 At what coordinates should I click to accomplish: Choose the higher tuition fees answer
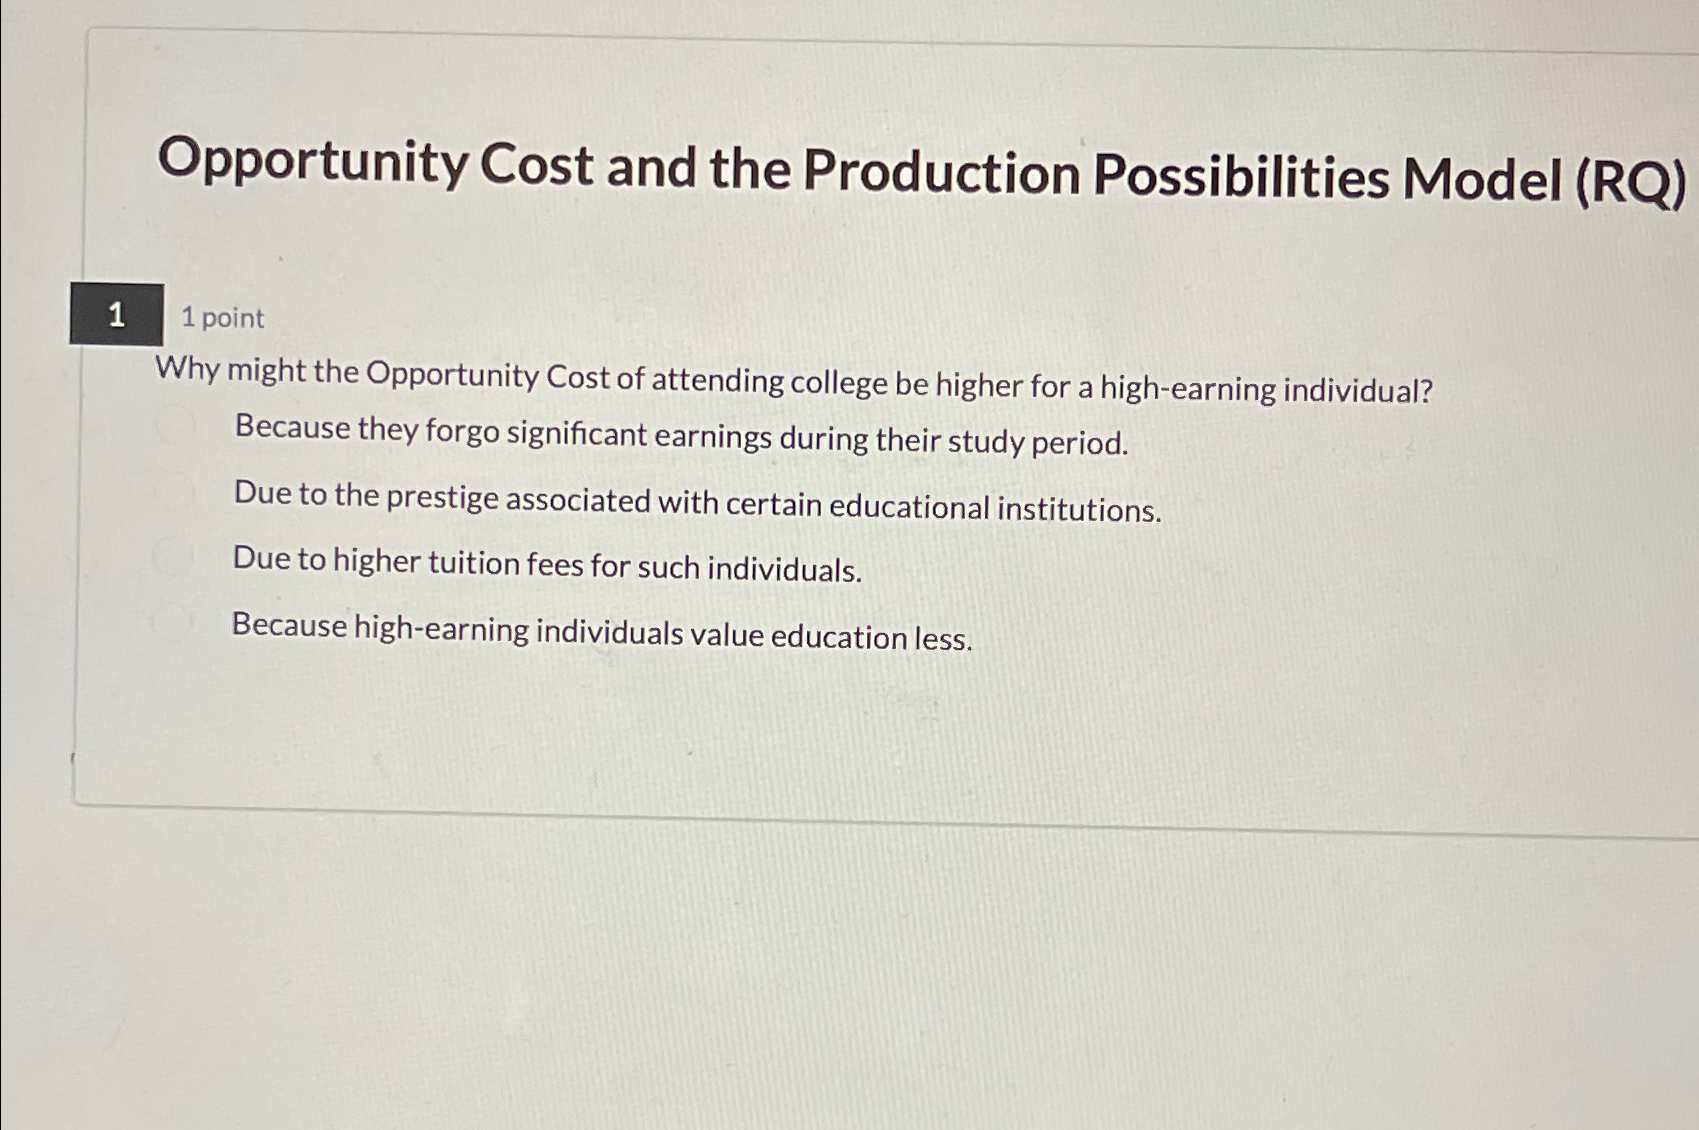tap(546, 566)
